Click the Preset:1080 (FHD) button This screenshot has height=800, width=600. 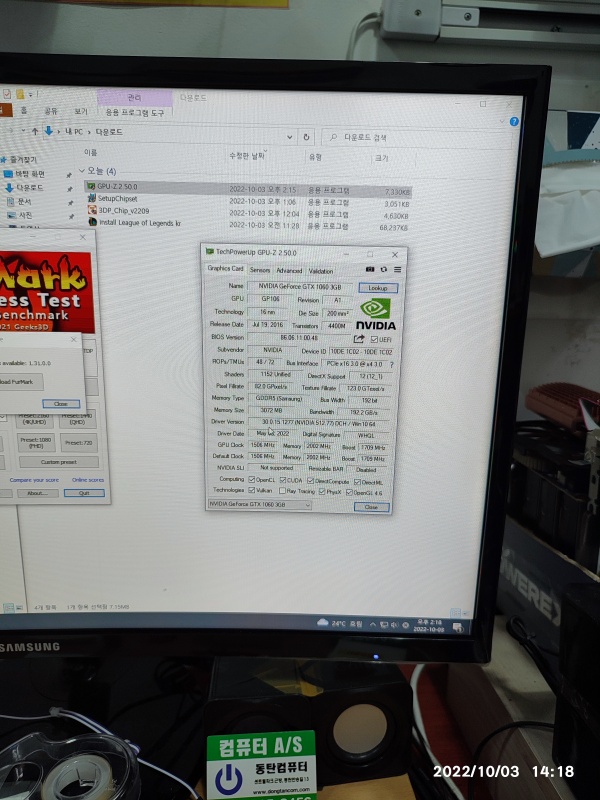tap(36, 442)
